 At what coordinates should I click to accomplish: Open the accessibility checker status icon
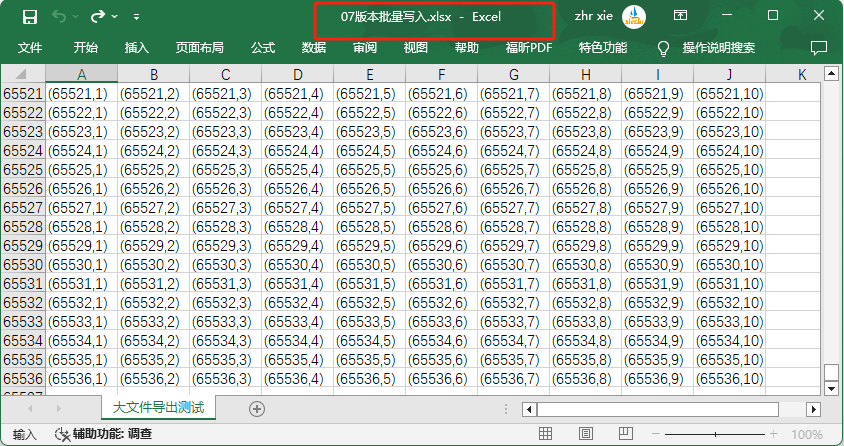tap(62, 435)
